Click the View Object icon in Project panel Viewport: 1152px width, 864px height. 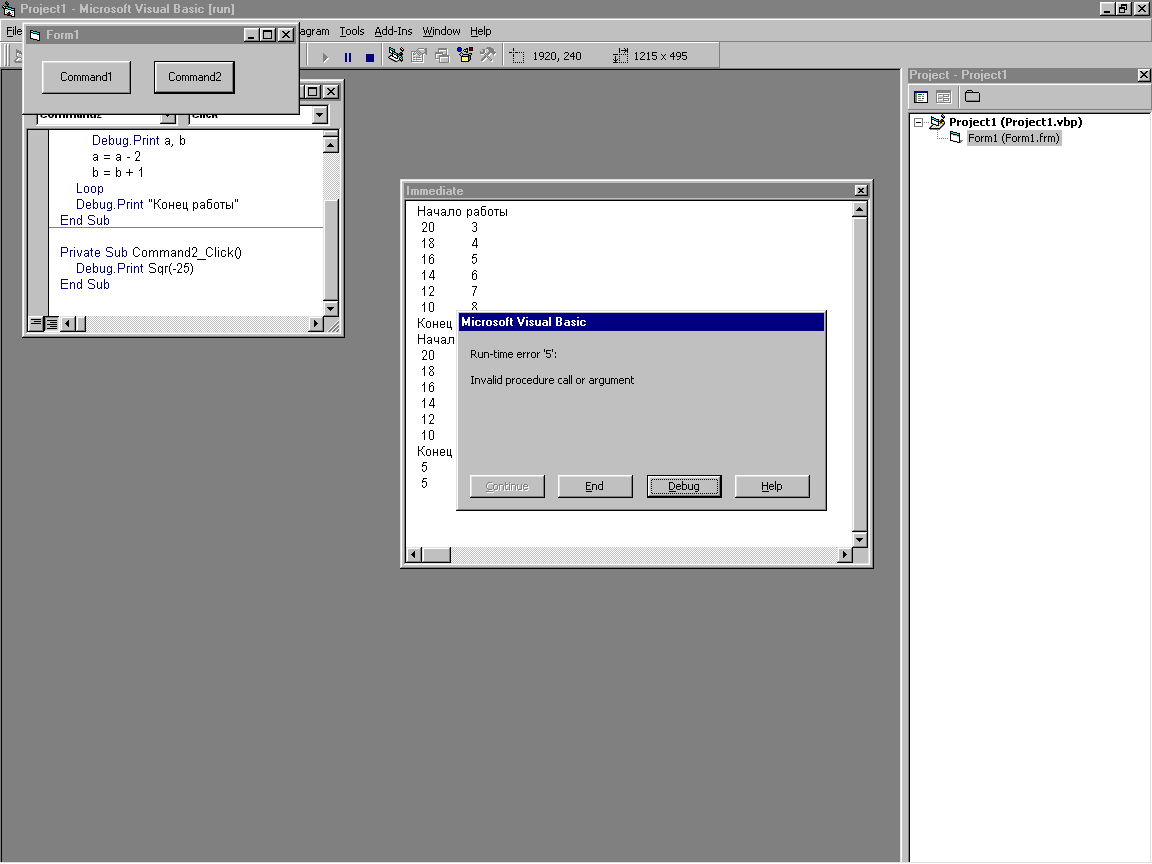944,97
